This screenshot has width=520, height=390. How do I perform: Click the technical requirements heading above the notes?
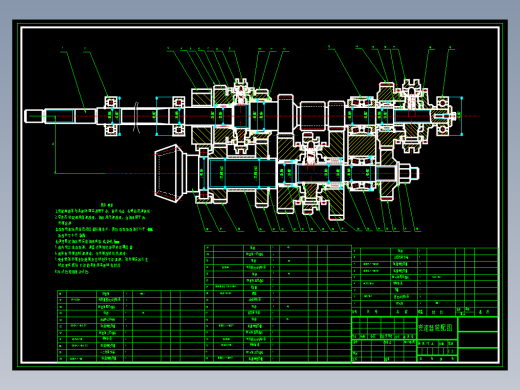[107, 205]
